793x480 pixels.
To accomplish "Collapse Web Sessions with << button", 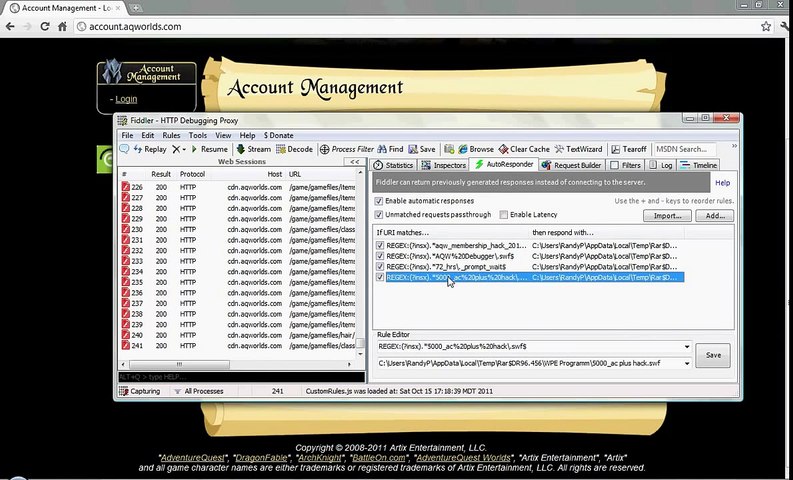I will (x=355, y=162).
